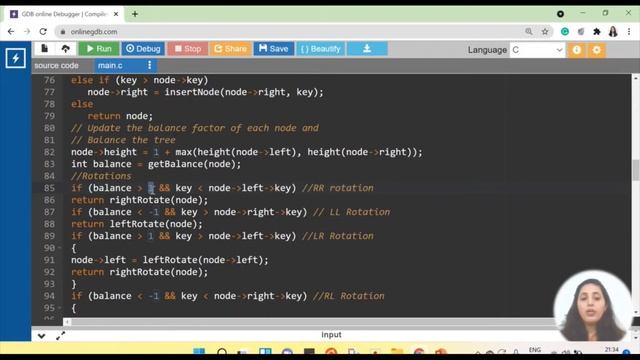Click the editor horizontal scrollbar

(x=313, y=322)
